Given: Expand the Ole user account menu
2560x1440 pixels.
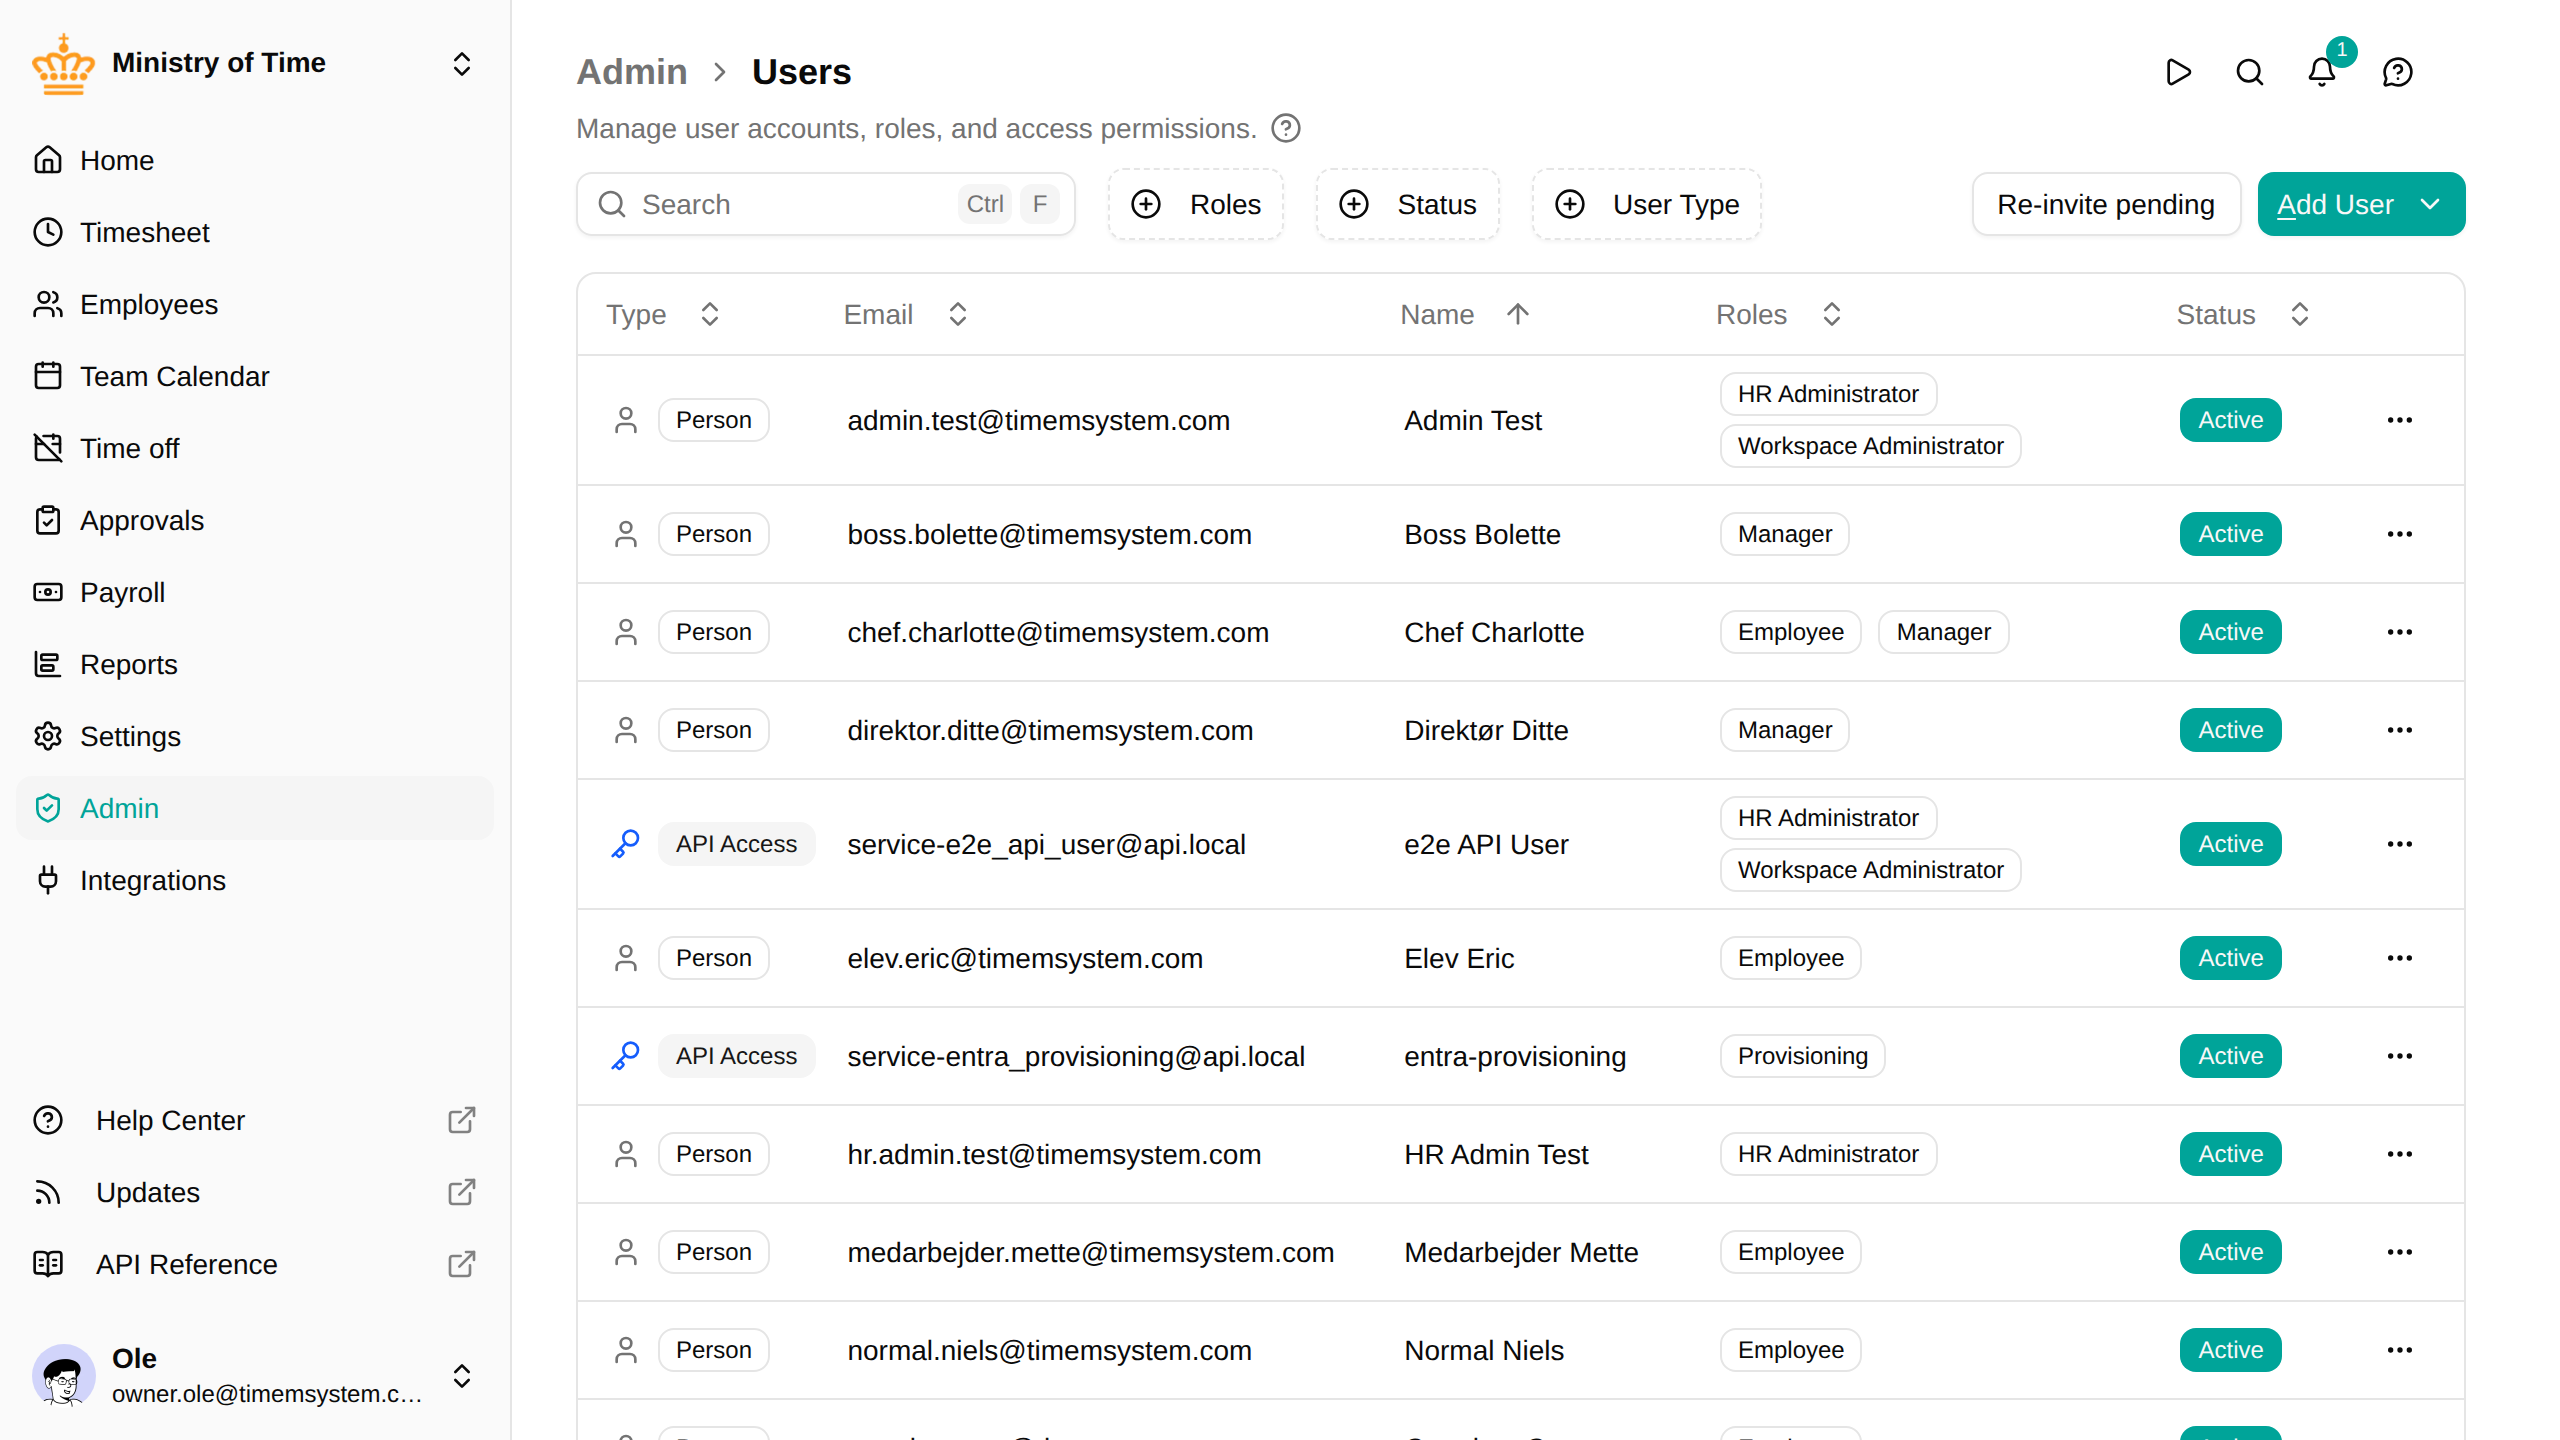Looking at the screenshot, I should 461,1376.
